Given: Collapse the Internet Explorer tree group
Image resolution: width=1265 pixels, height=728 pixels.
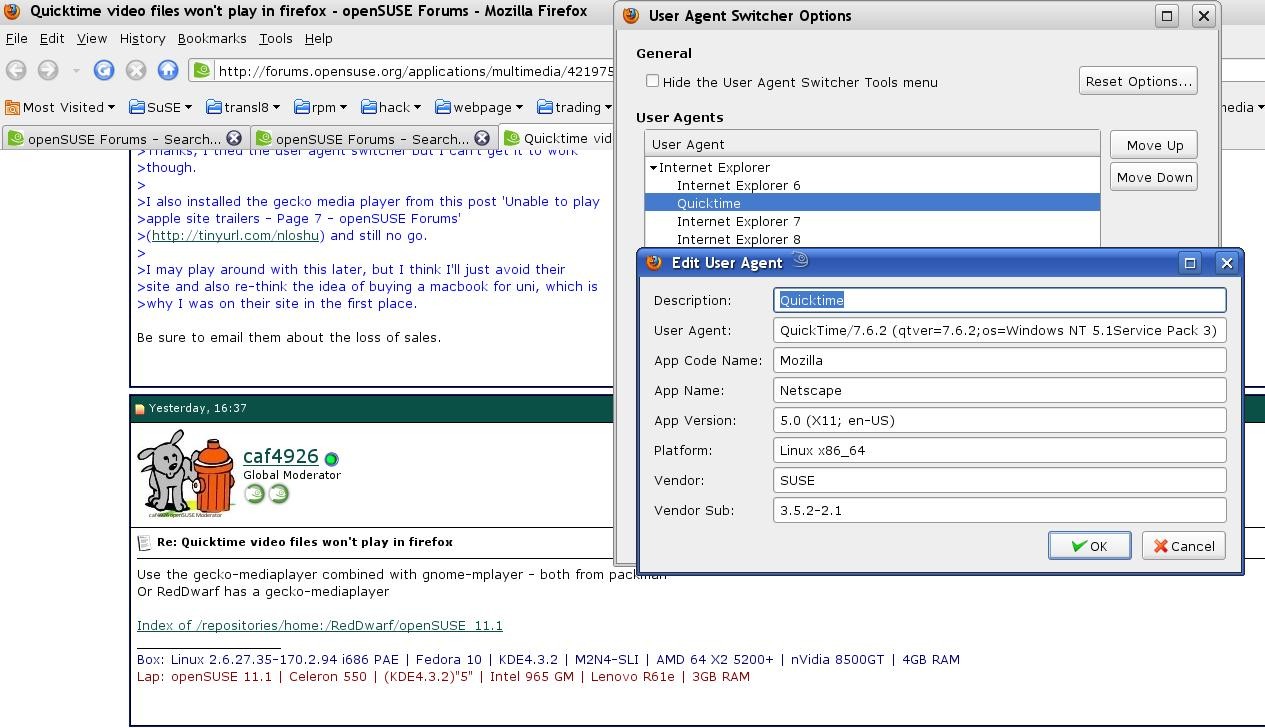Looking at the screenshot, I should 653,168.
